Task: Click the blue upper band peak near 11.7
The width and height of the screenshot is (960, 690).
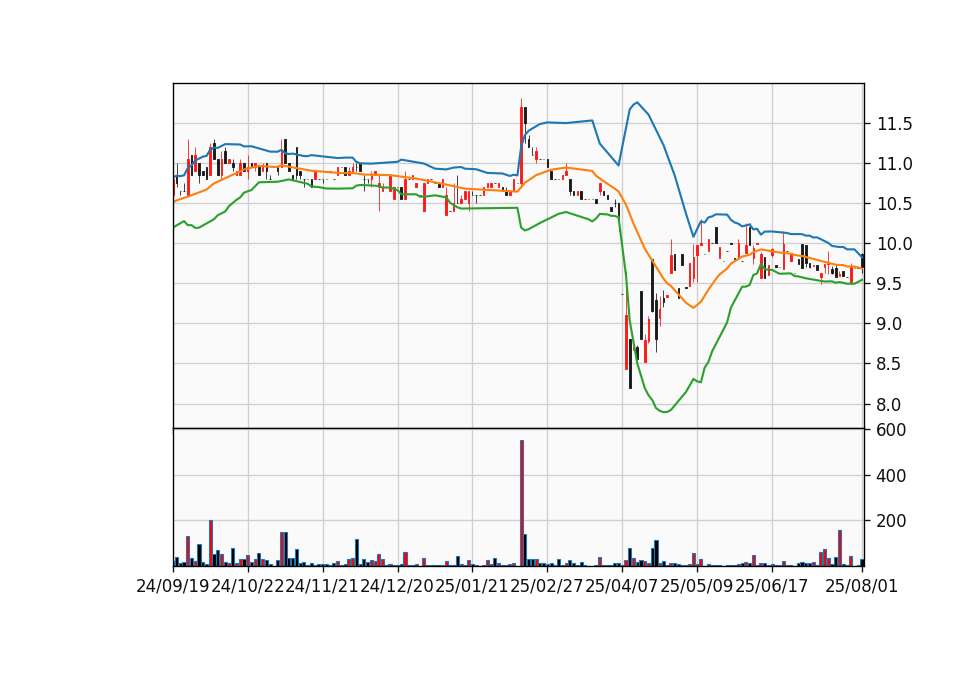Action: tap(637, 102)
